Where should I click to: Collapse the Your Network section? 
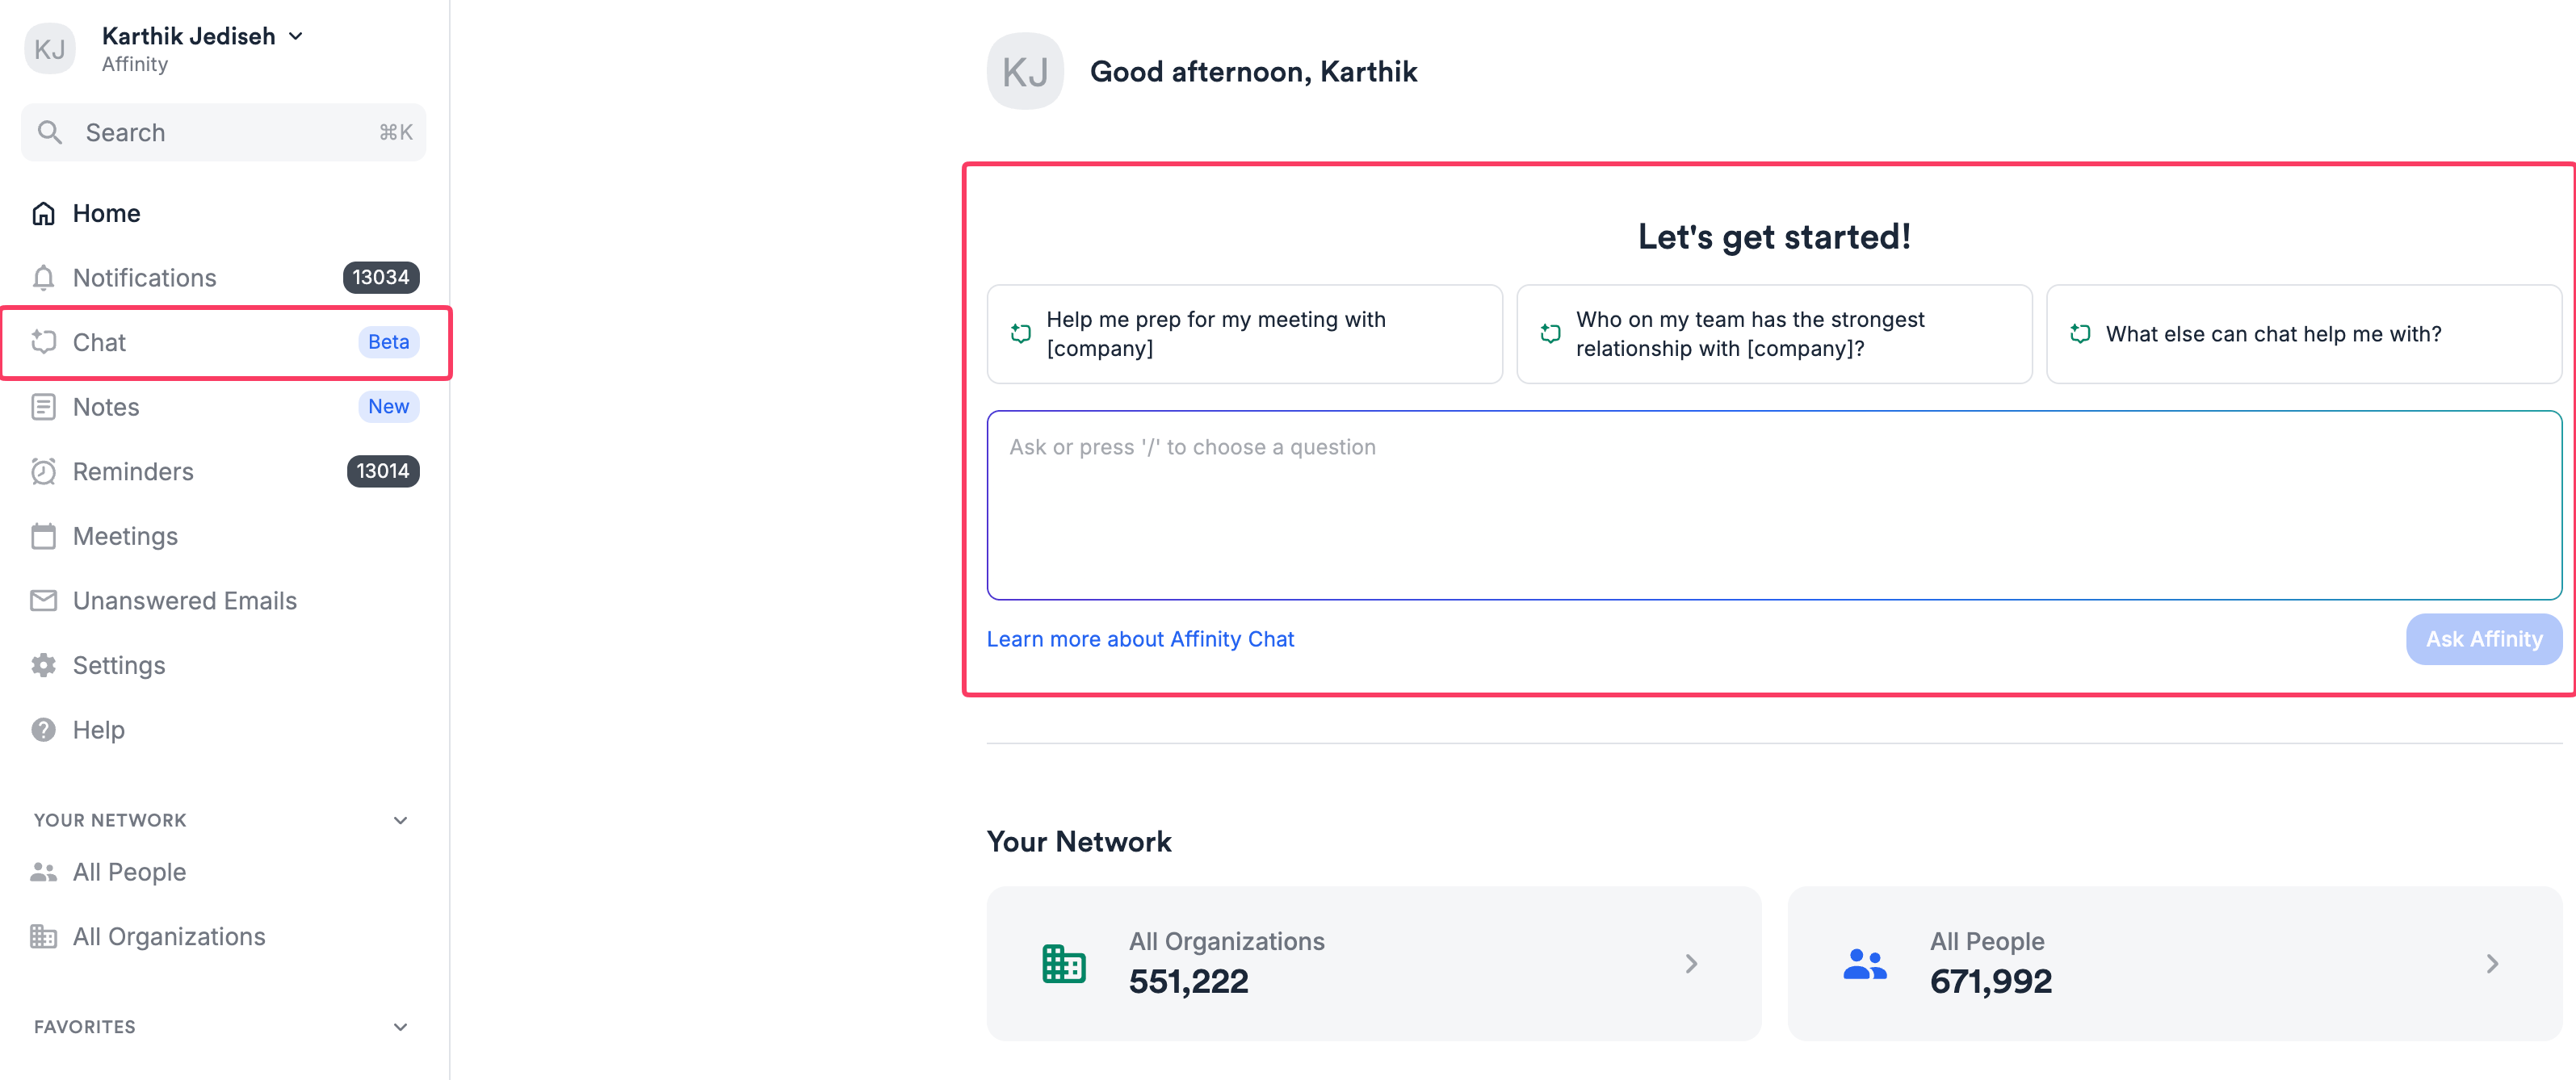tap(400, 821)
